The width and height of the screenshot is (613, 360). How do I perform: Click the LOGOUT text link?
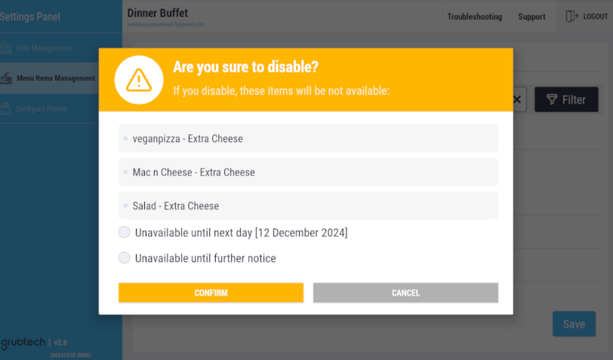coord(595,16)
